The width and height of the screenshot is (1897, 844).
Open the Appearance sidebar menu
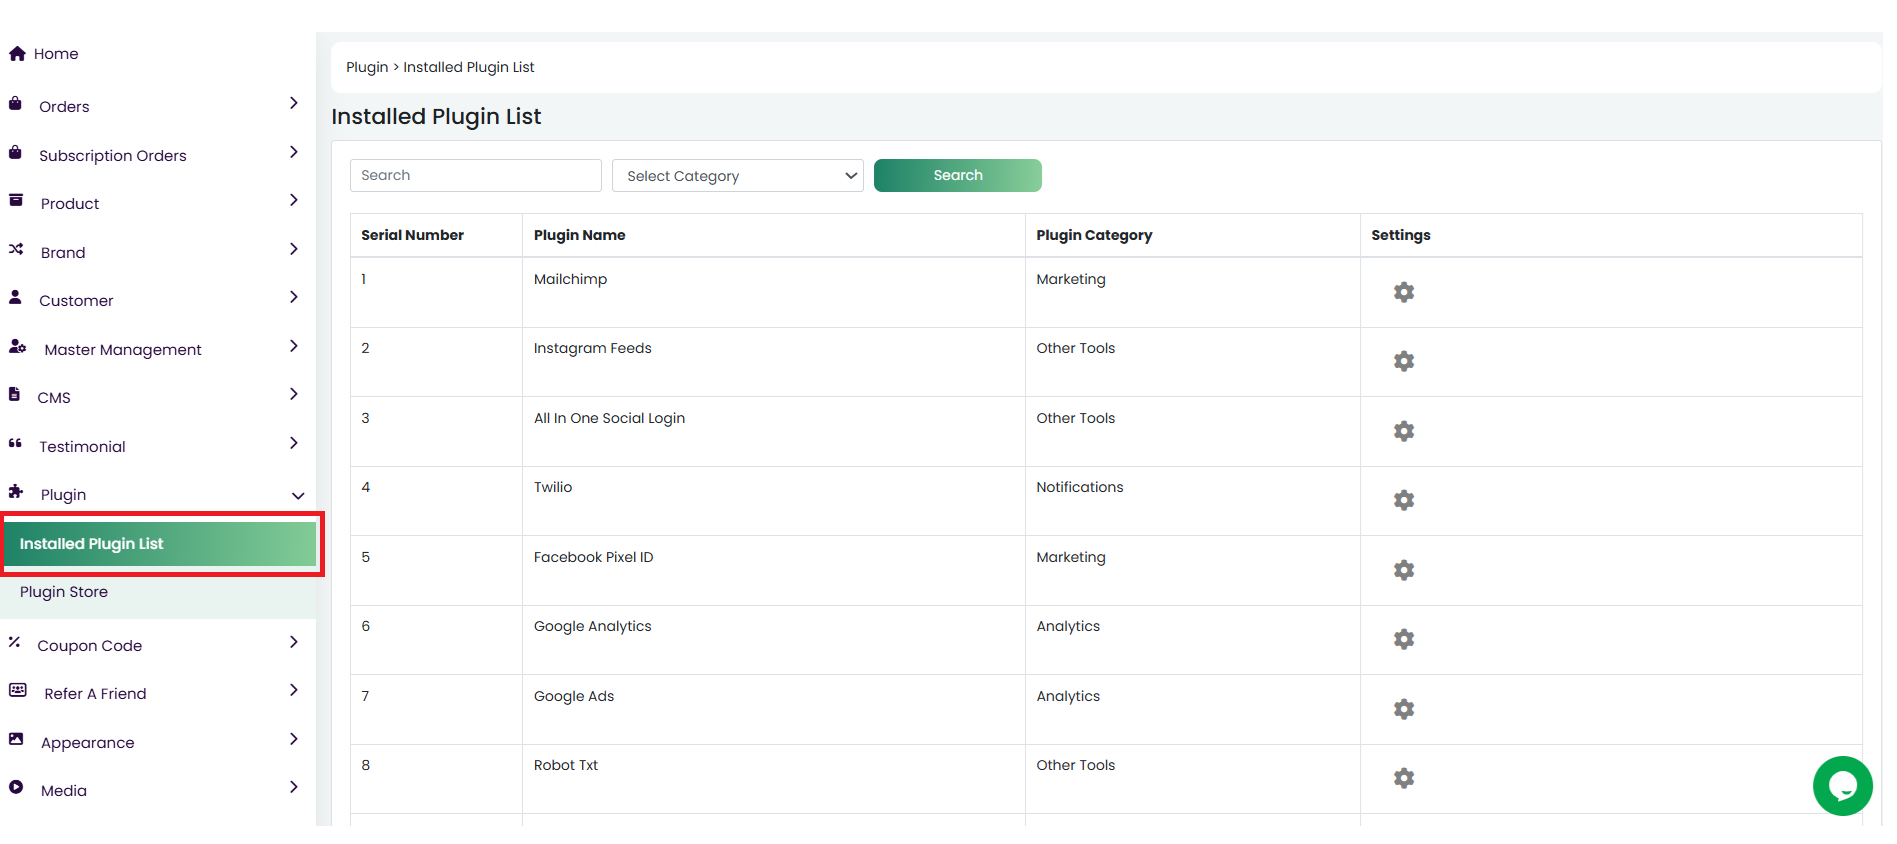(88, 743)
